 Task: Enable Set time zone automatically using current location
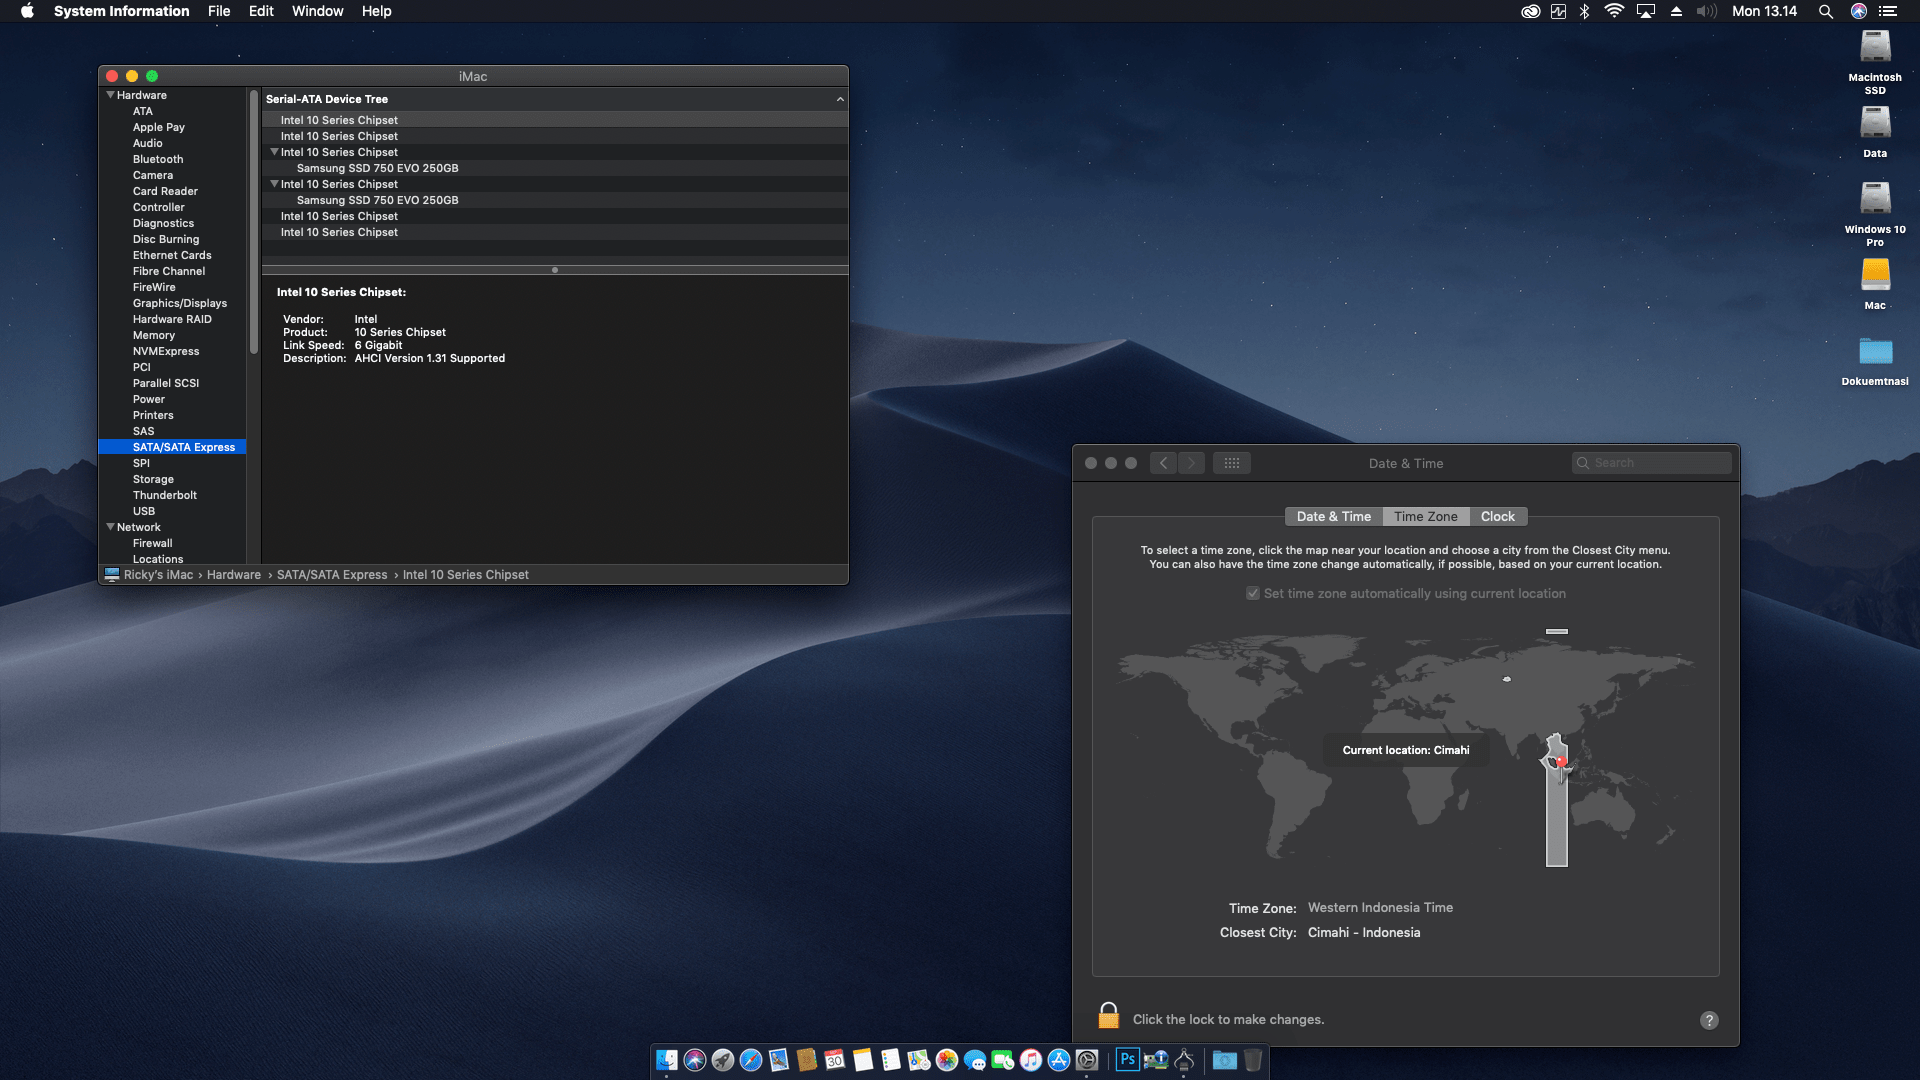(1252, 593)
